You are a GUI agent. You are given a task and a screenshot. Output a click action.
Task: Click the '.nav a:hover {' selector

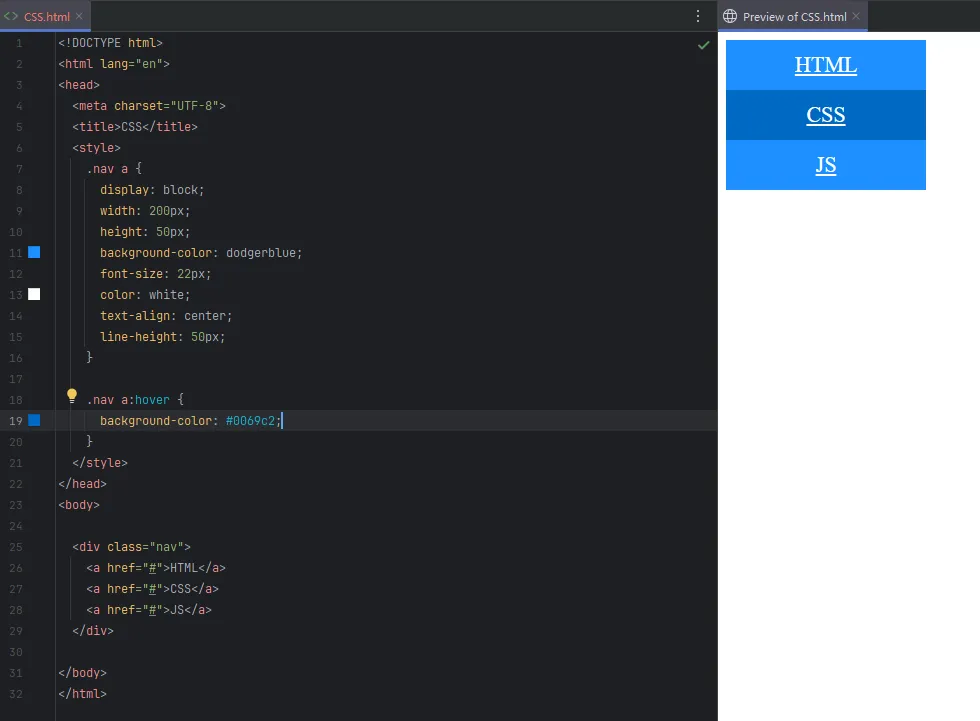pos(135,399)
